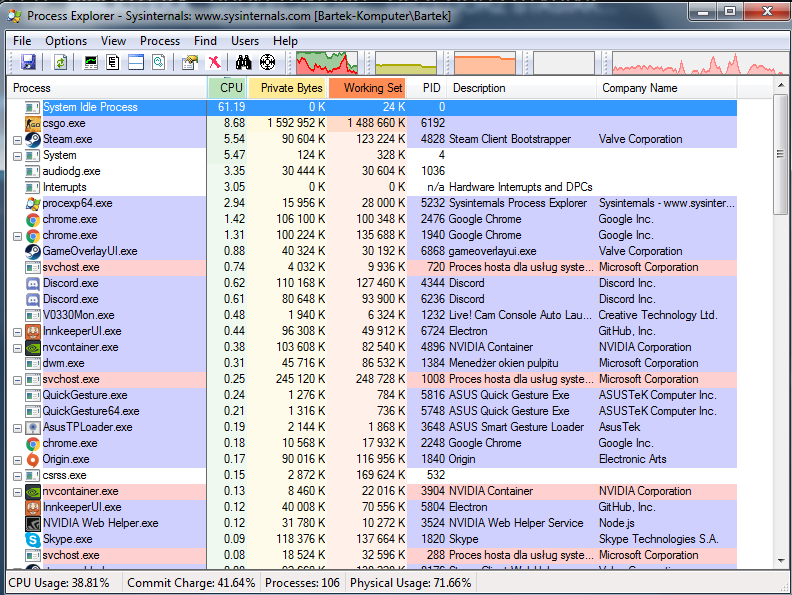Click the Save toolbar icon
The width and height of the screenshot is (792, 595).
28,63
